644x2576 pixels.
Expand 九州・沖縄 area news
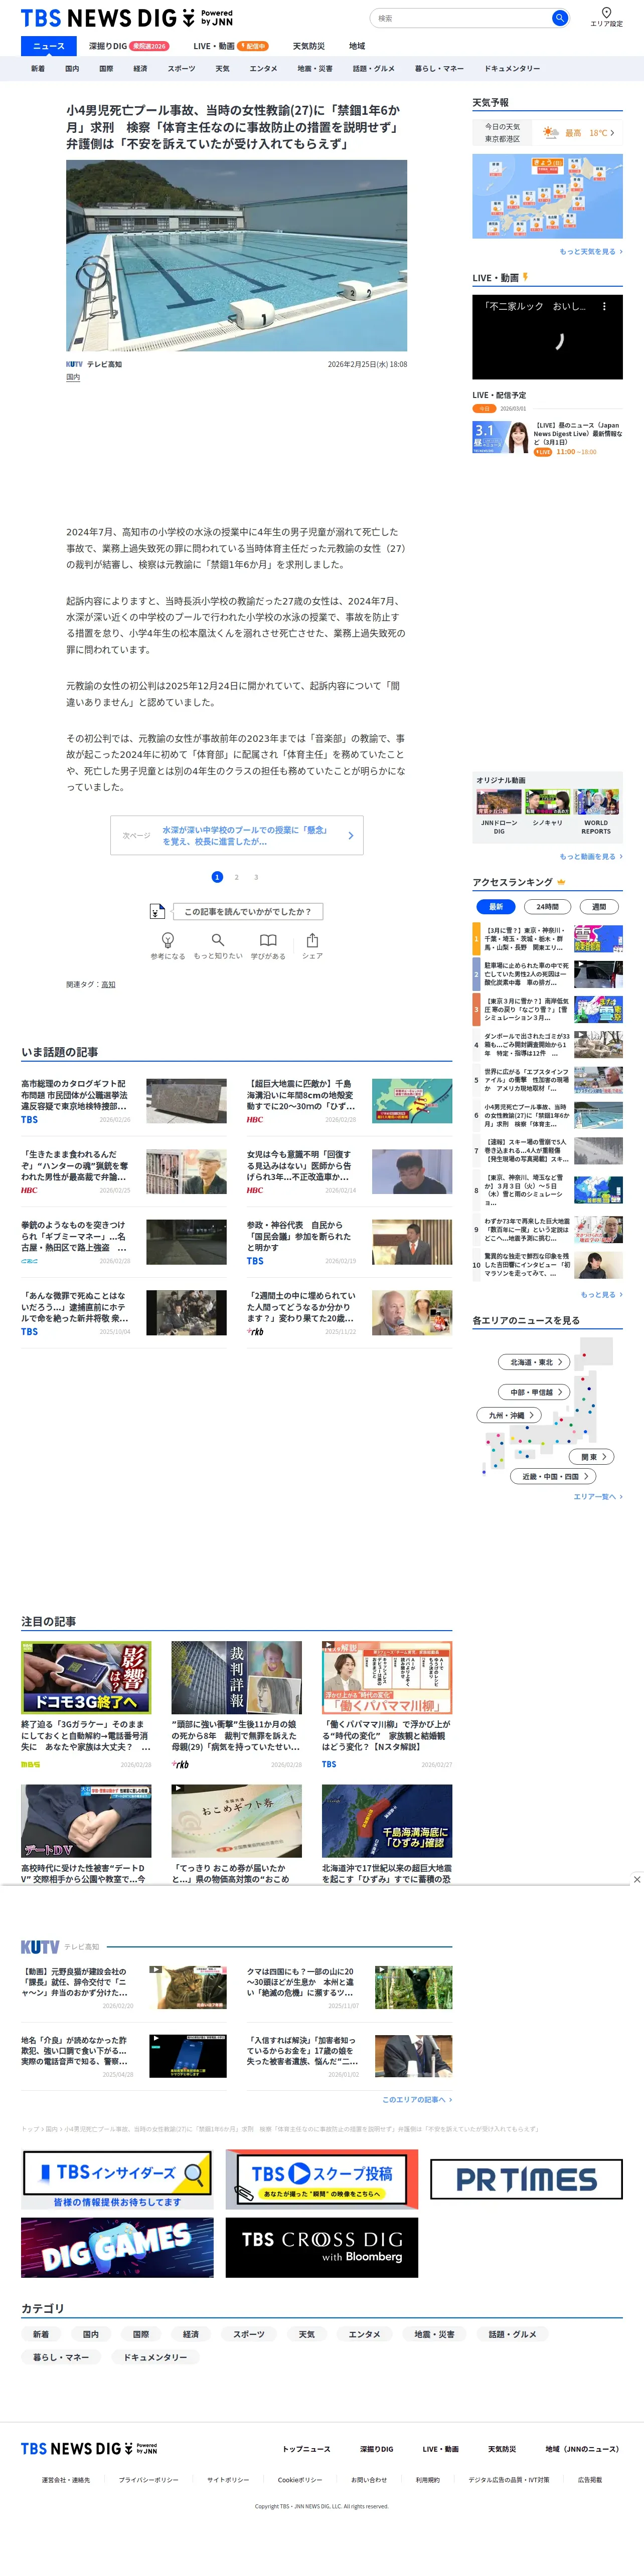(509, 1415)
